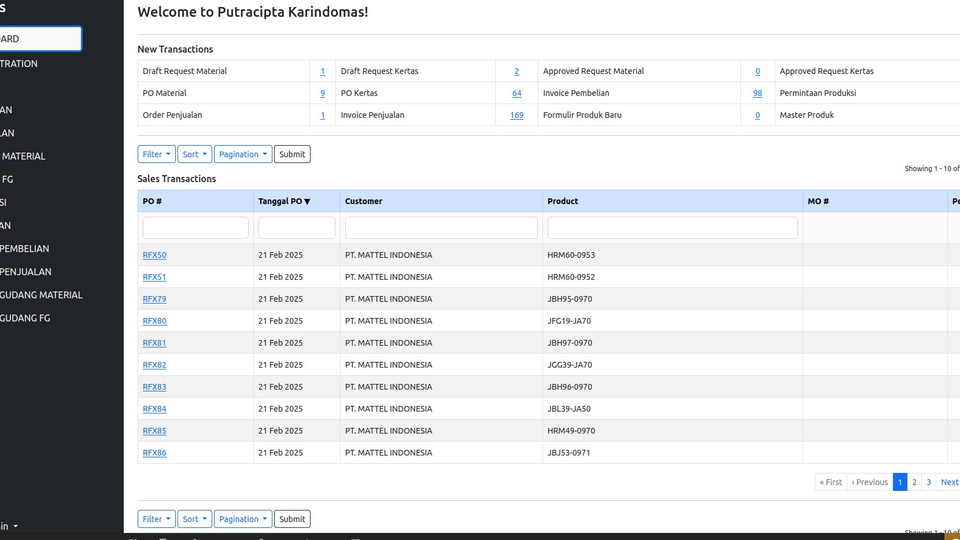The image size is (960, 540).
Task: Go to page 2 of results
Action: click(x=914, y=482)
